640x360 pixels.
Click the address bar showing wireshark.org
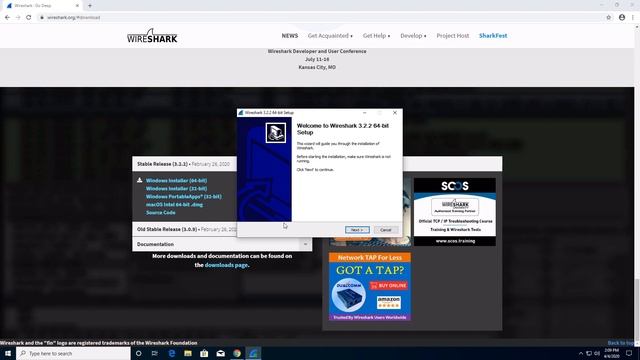coord(318,17)
